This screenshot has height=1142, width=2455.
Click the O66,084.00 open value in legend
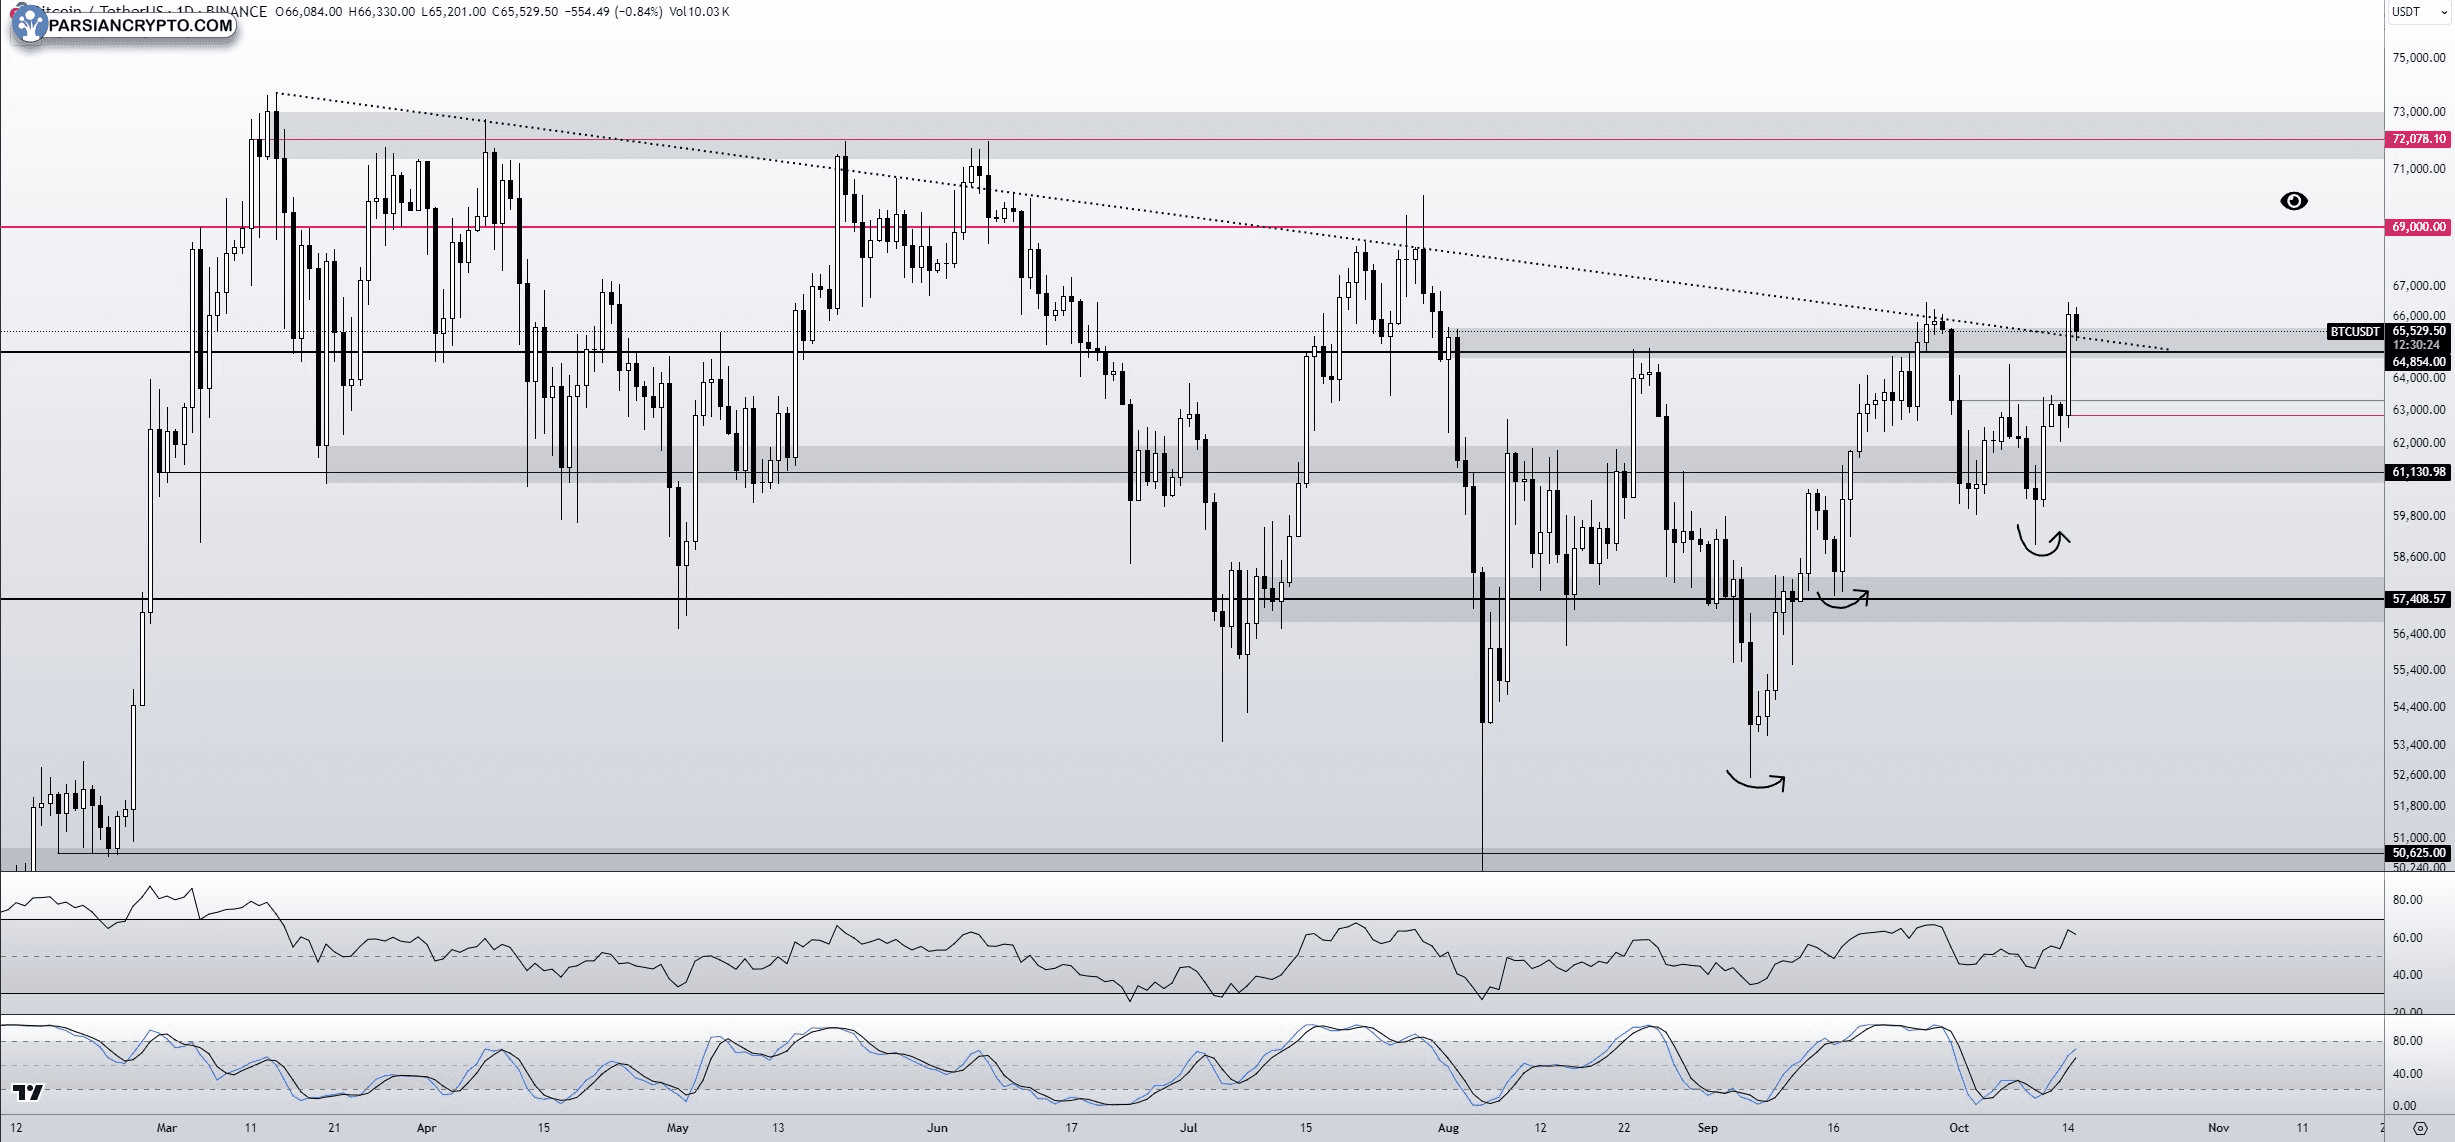pyautogui.click(x=309, y=12)
